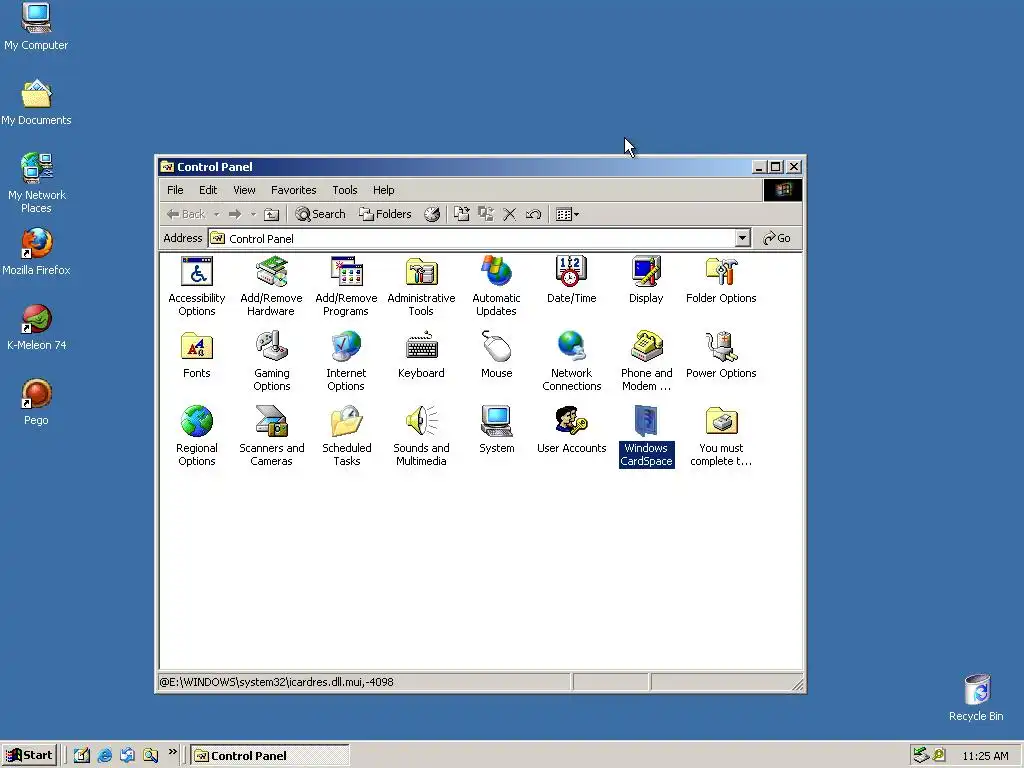This screenshot has height=768, width=1024.
Task: Launch Internet Explorer from Quick Launch
Action: [x=104, y=756]
